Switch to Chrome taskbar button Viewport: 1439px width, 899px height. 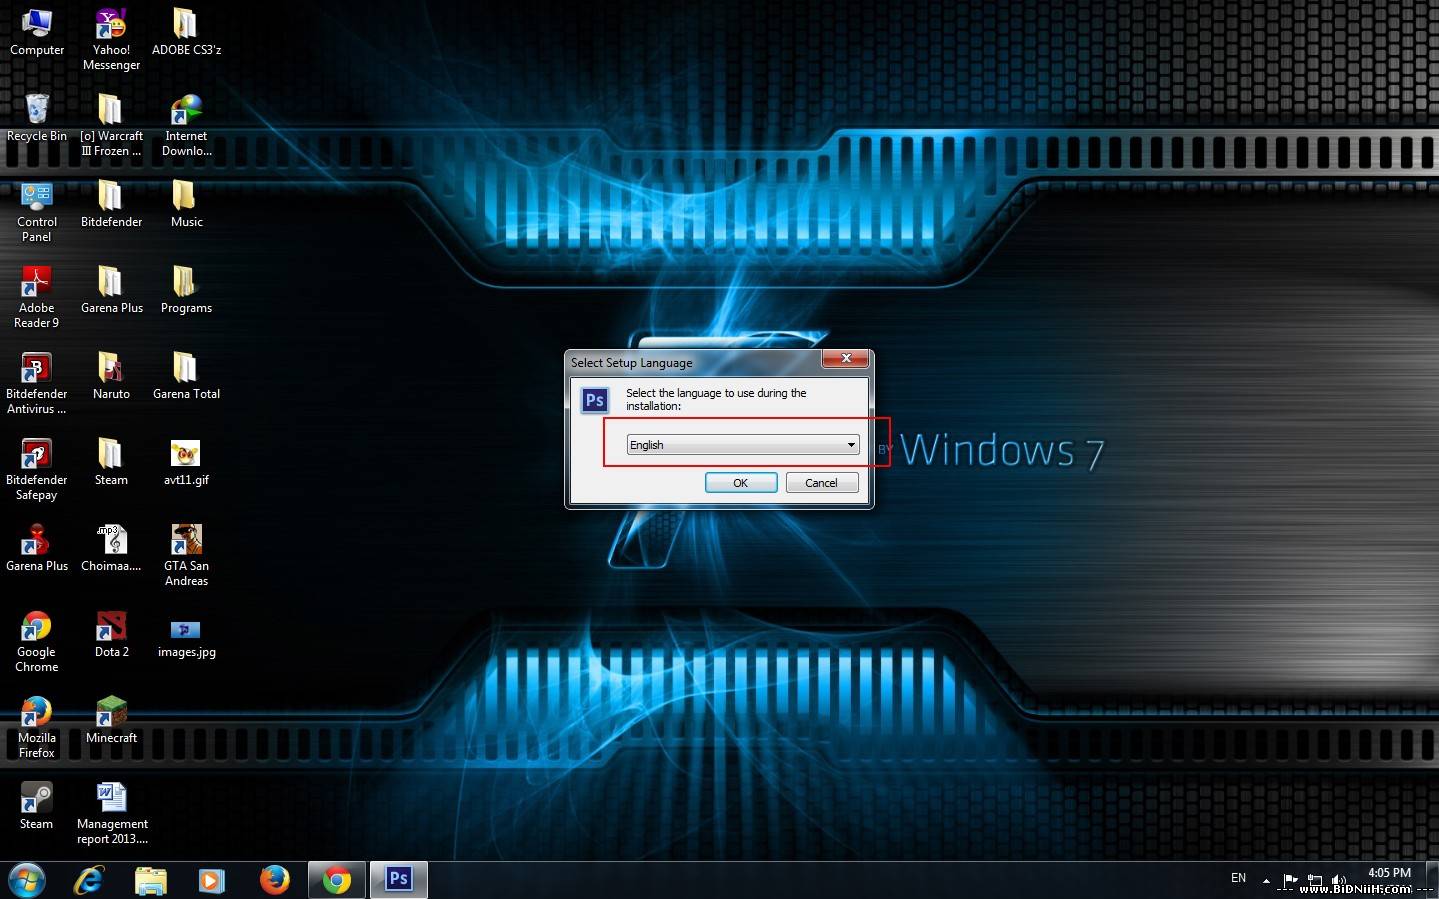point(337,880)
